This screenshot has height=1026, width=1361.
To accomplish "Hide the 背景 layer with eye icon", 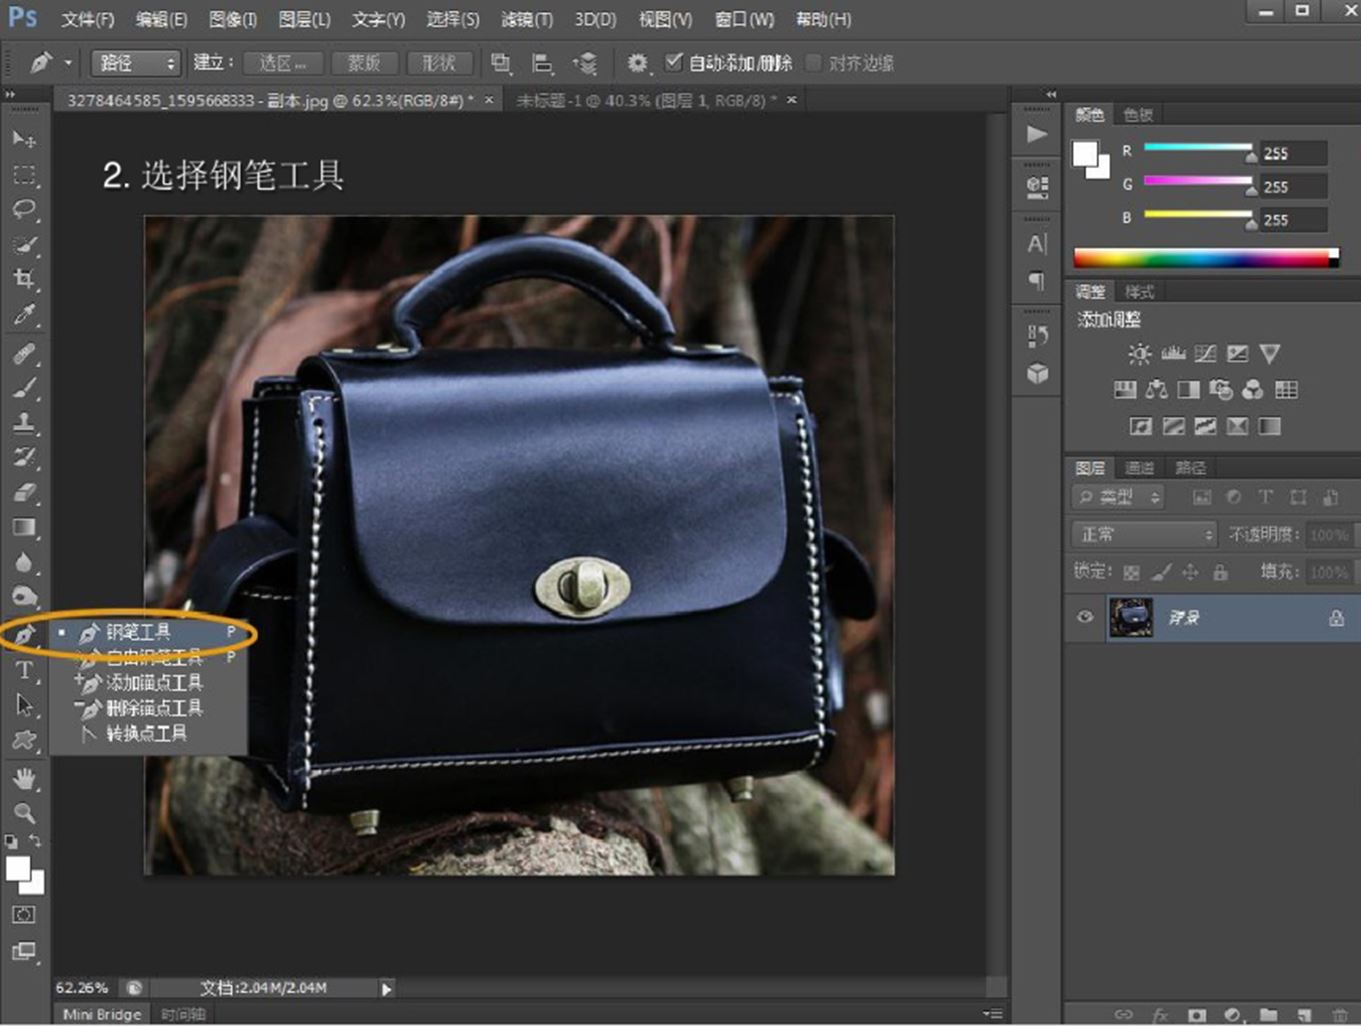I will click(x=1085, y=617).
